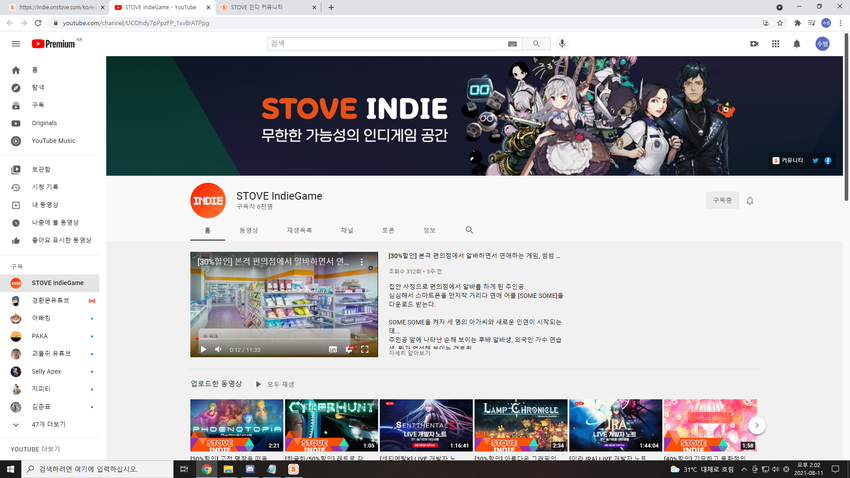The height and width of the screenshot is (478, 850).
Task: Seek on the featured video progress bar
Action: click(x=284, y=339)
